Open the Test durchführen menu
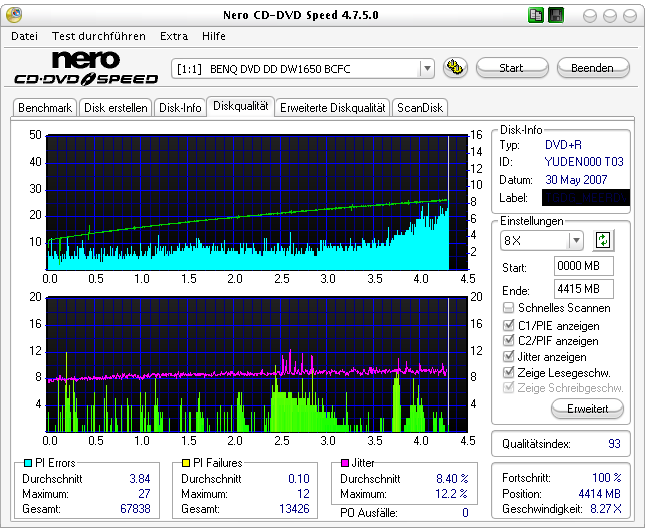This screenshot has height=528, width=645. click(99, 36)
